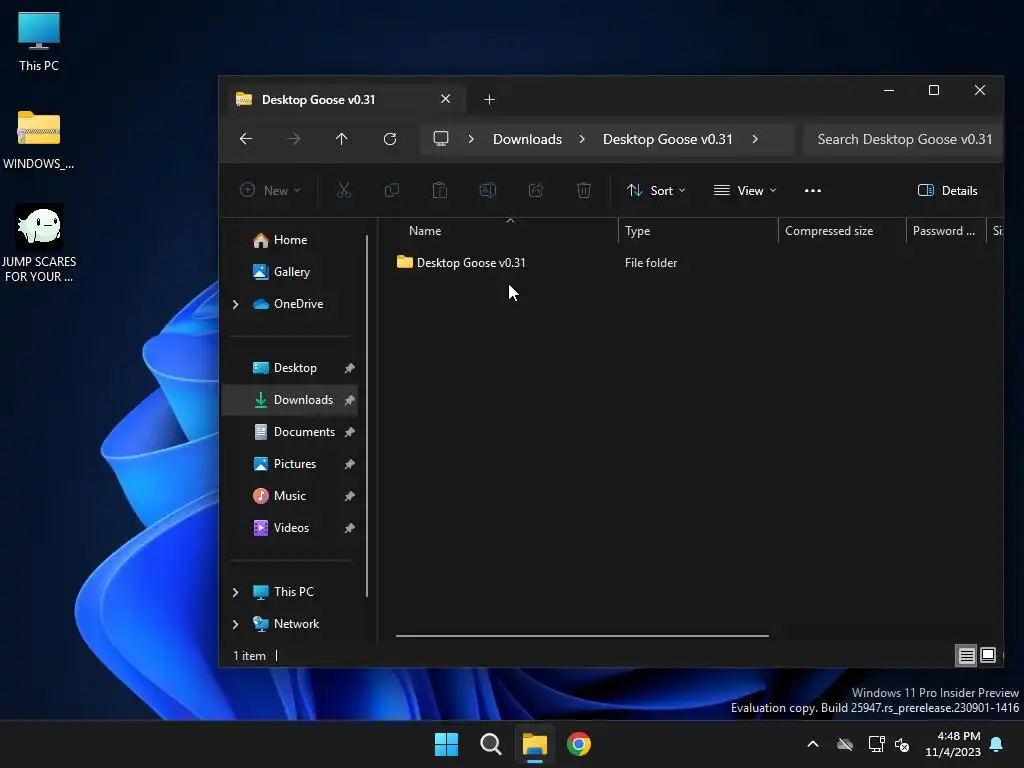Open Home in navigation pane
The height and width of the screenshot is (768, 1024).
[x=290, y=240]
